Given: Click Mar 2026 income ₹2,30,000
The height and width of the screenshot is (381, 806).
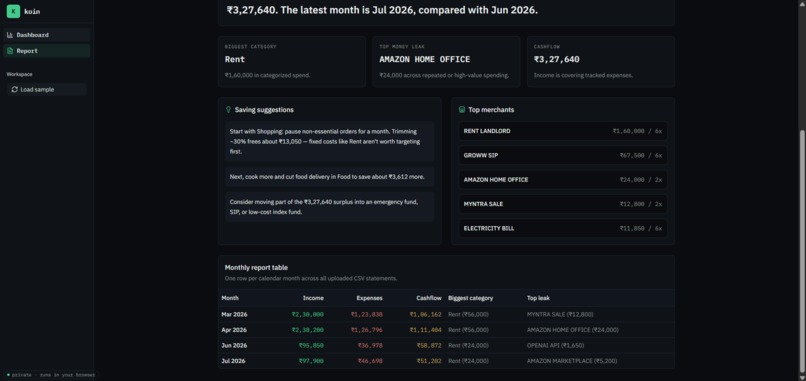Looking at the screenshot, I should point(307,314).
